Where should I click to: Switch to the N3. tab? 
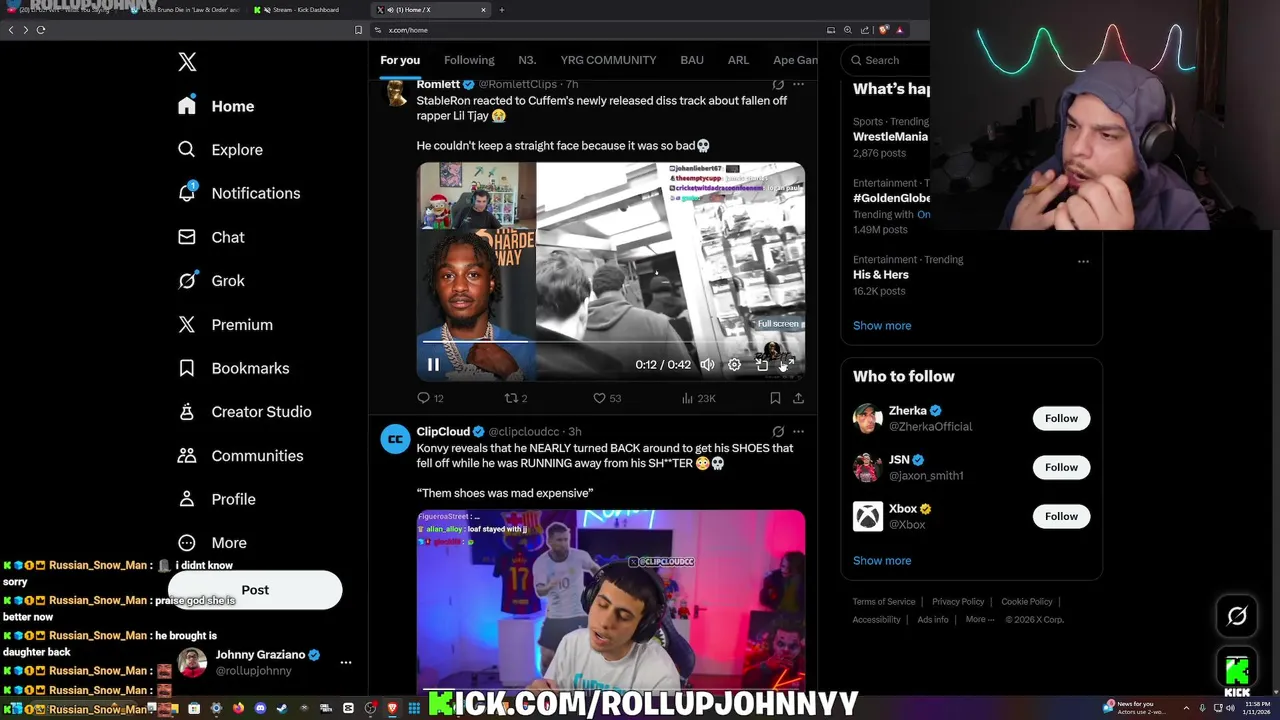(527, 60)
